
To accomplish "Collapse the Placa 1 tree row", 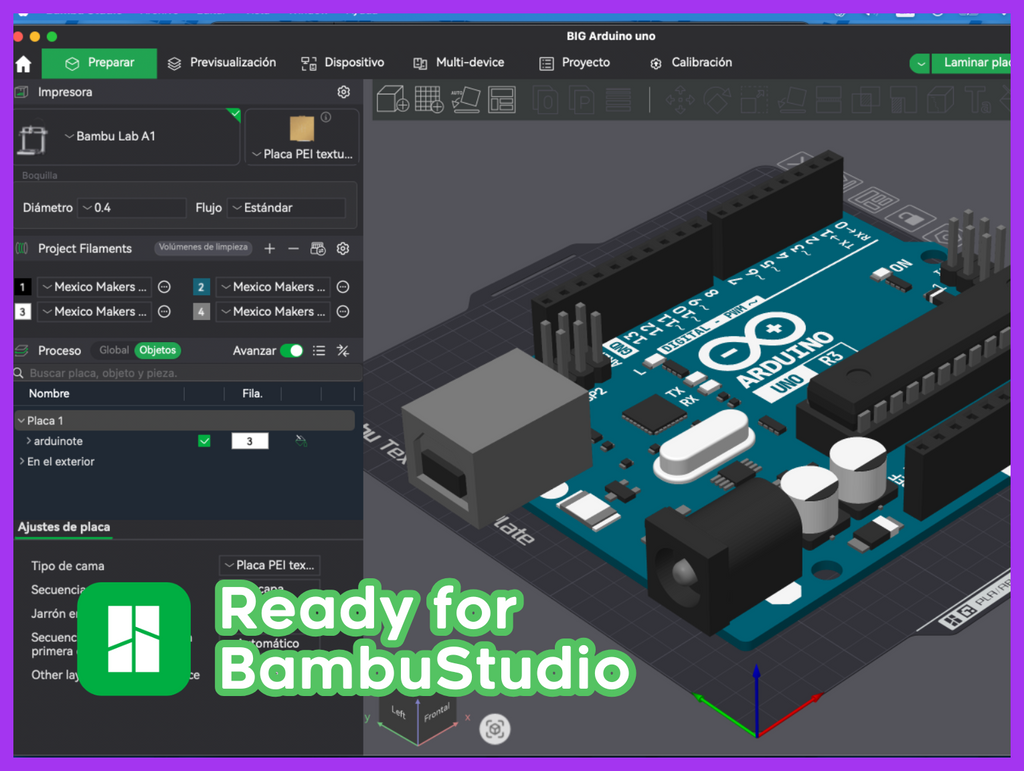I will point(21,420).
